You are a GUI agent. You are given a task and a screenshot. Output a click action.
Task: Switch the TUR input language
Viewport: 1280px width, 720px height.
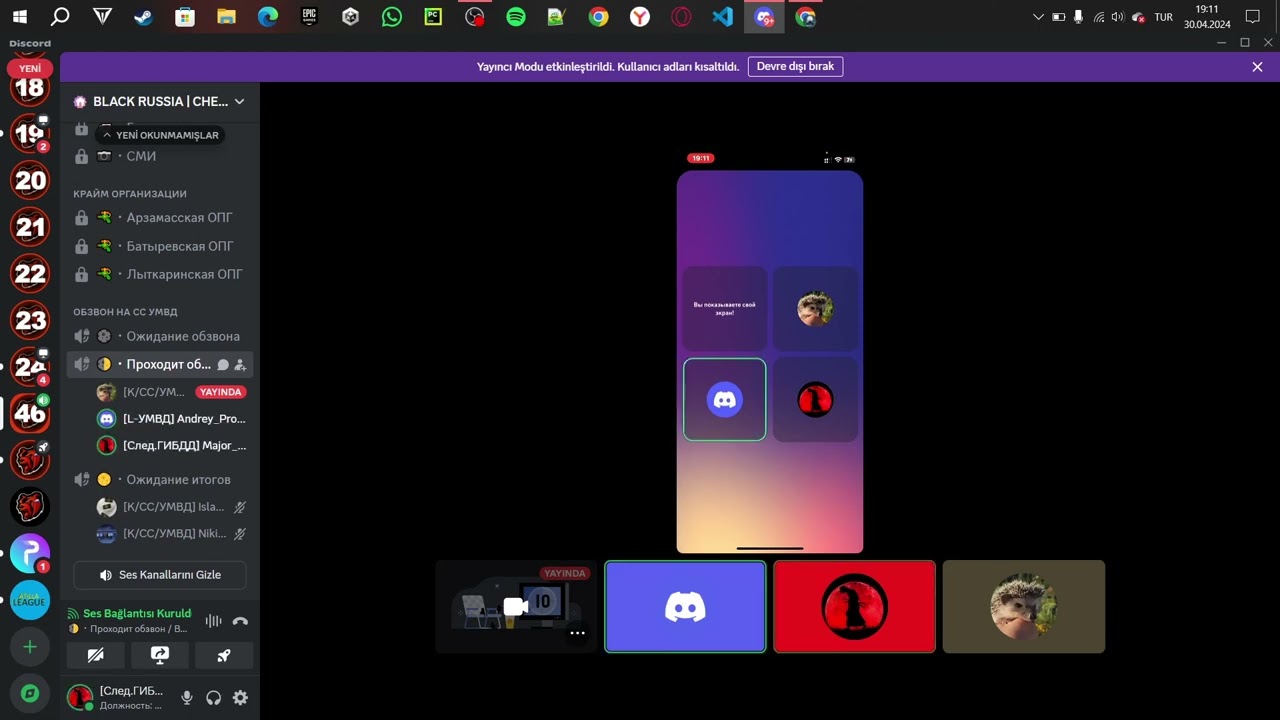(x=1164, y=17)
